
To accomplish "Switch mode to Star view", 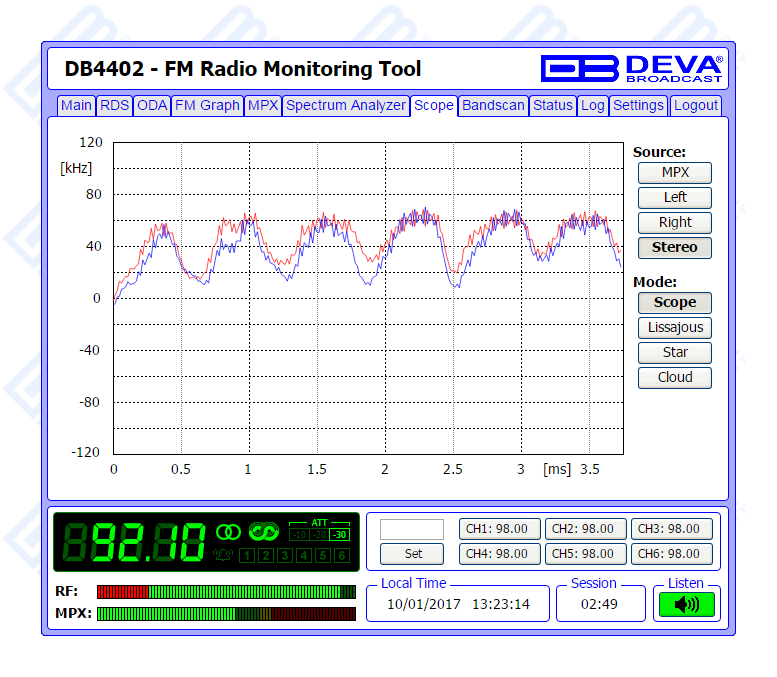I will click(674, 352).
